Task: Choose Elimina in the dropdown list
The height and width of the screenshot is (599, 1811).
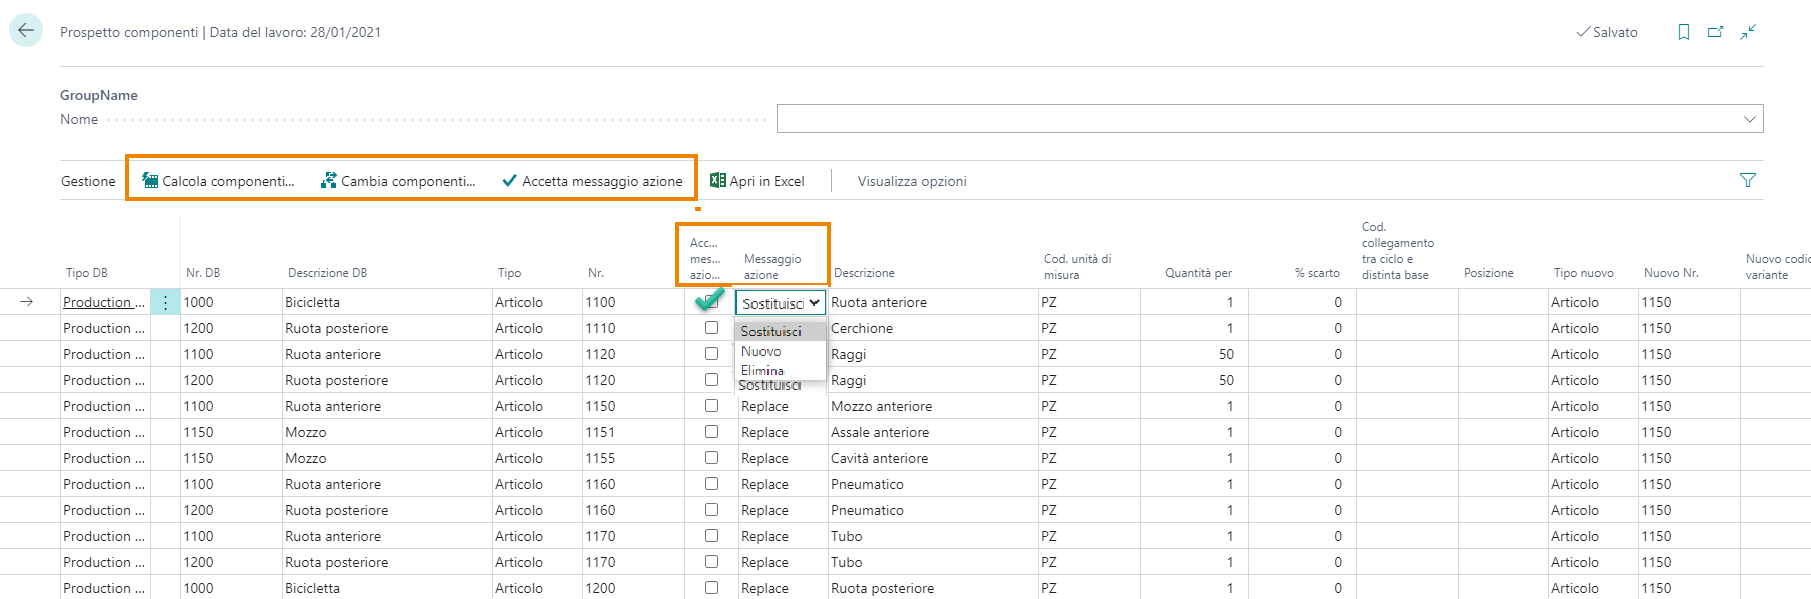Action: [x=762, y=370]
